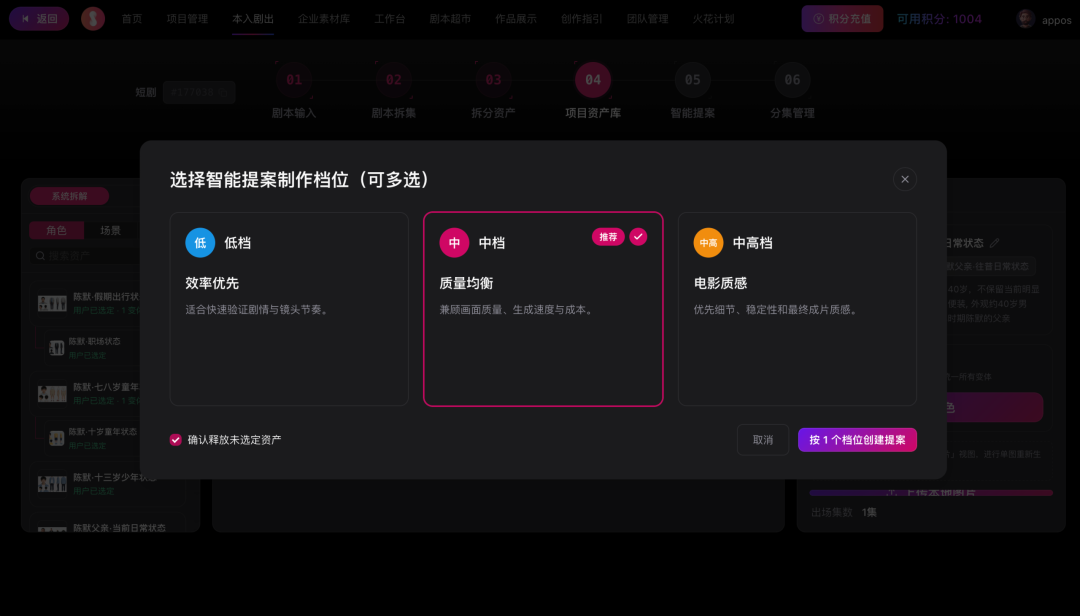Open 作品展示 in top navigation
The width and height of the screenshot is (1080, 616).
(x=516, y=19)
